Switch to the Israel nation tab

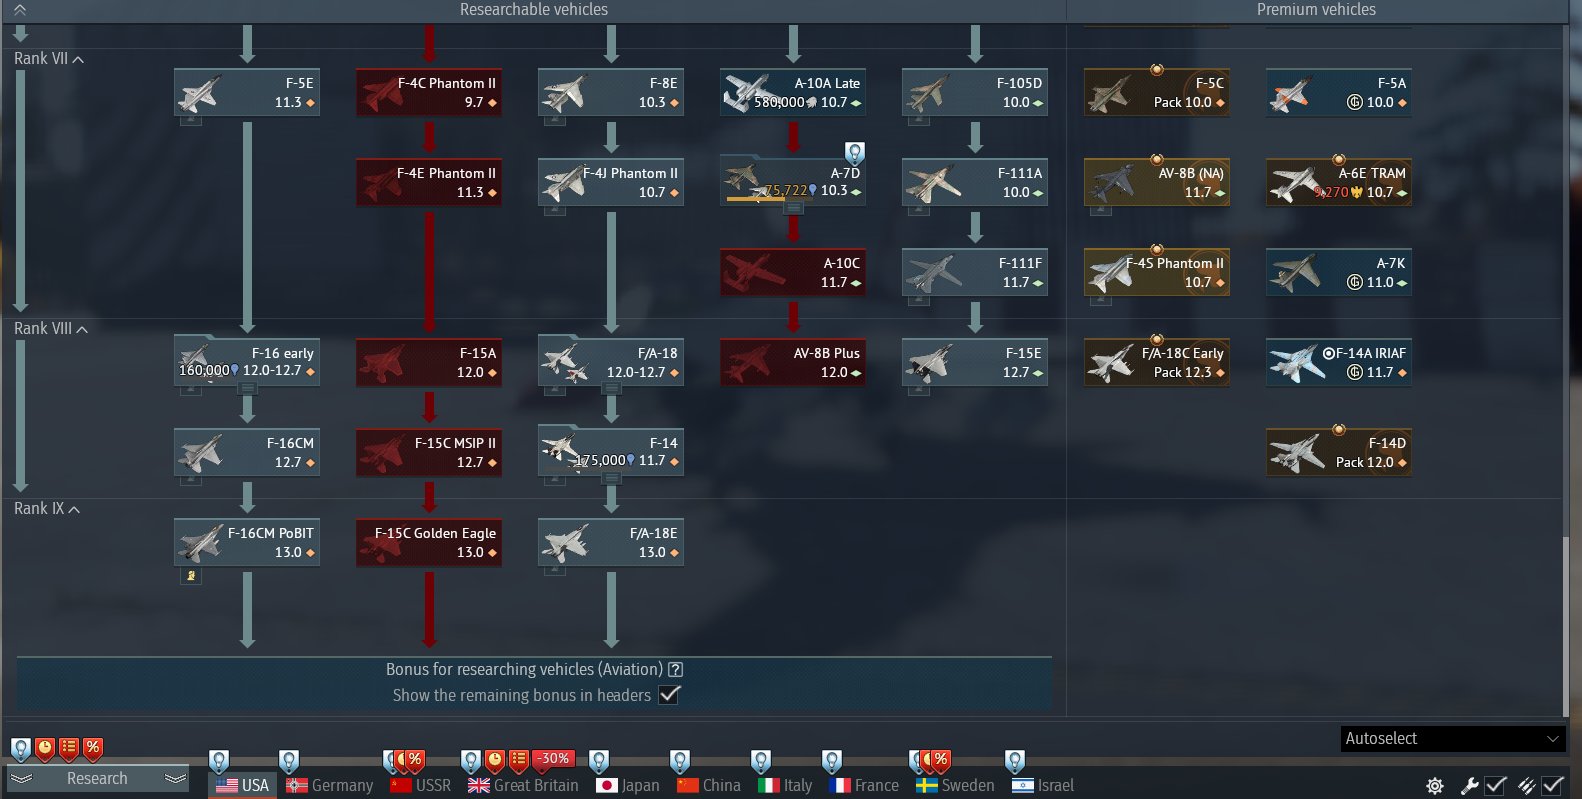[x=1043, y=786]
